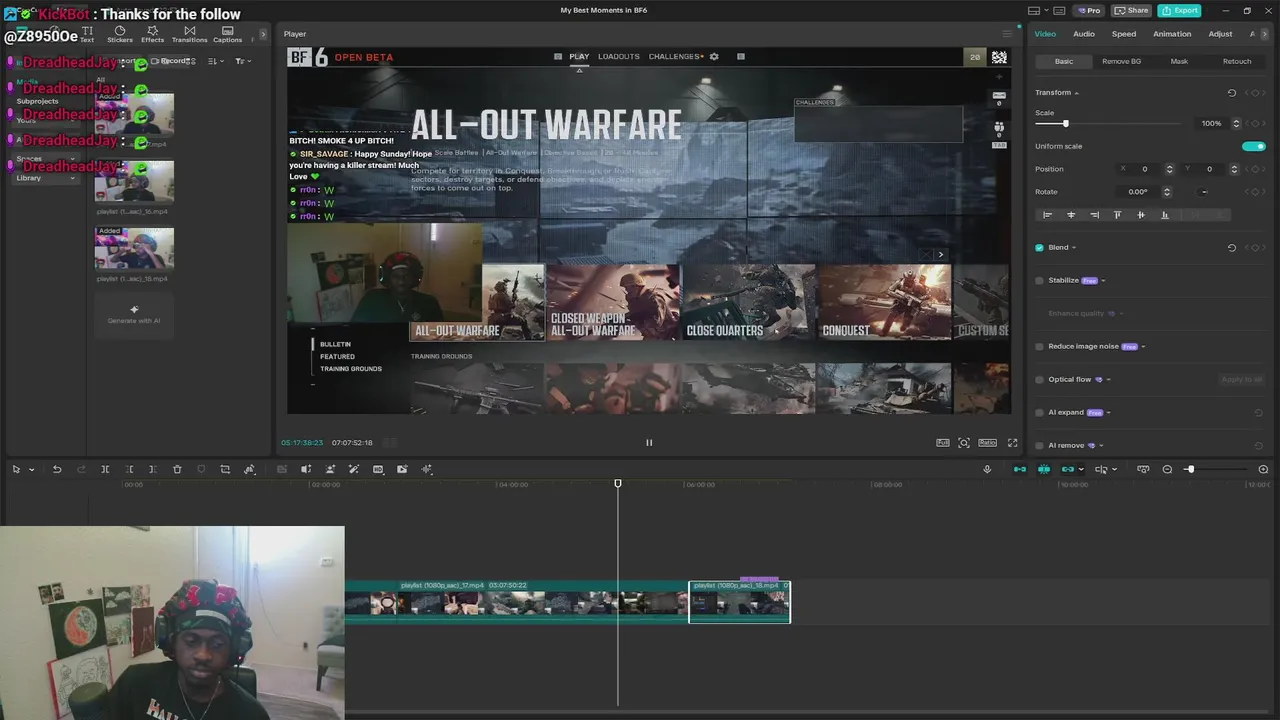Open the player Ratio option
The width and height of the screenshot is (1280, 720).
[987, 442]
